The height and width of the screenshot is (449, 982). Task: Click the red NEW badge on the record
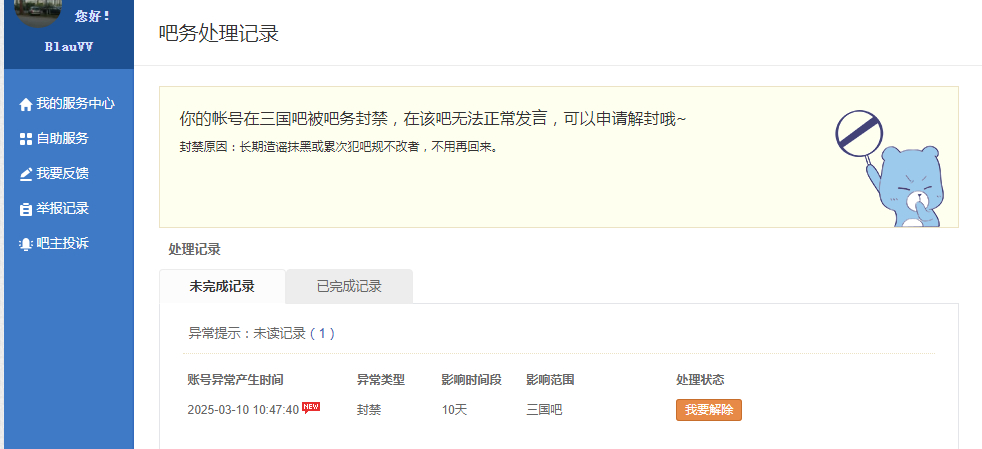311,406
